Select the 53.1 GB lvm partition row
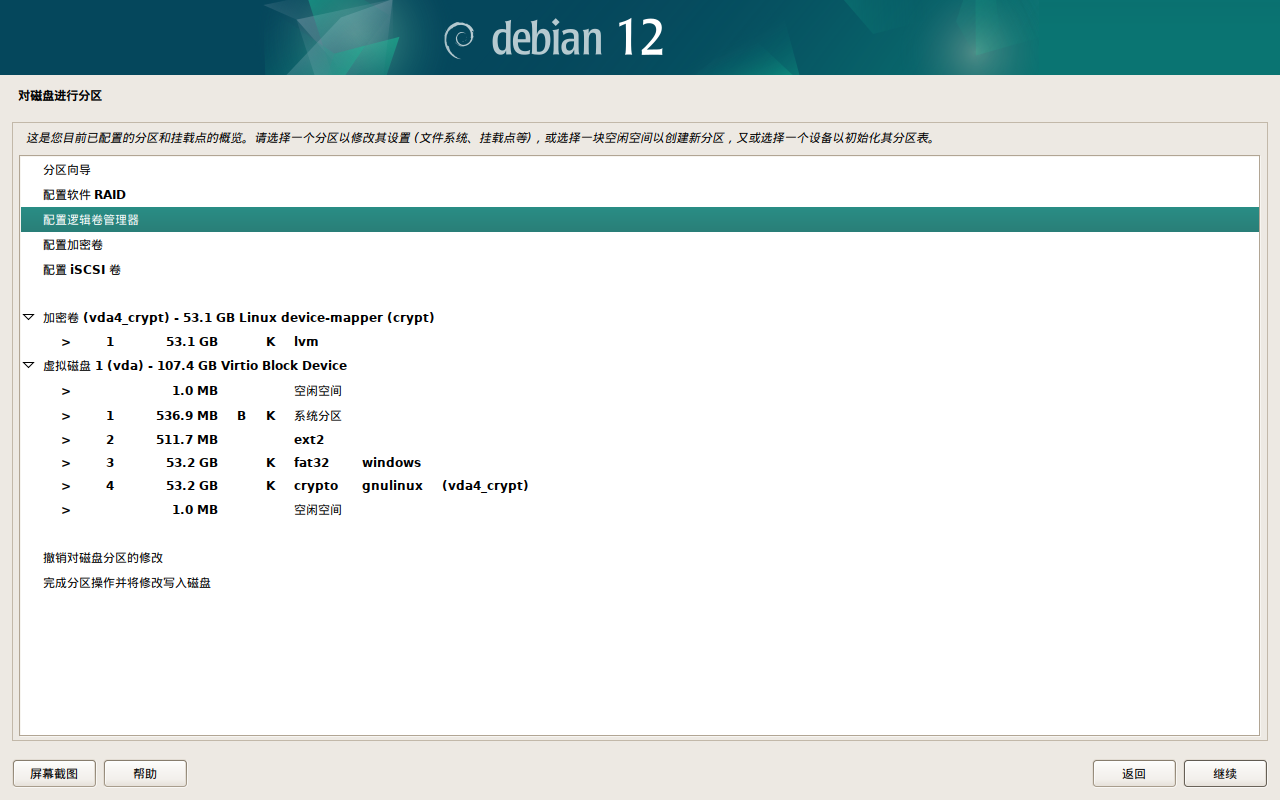This screenshot has height=800, width=1280. point(640,341)
